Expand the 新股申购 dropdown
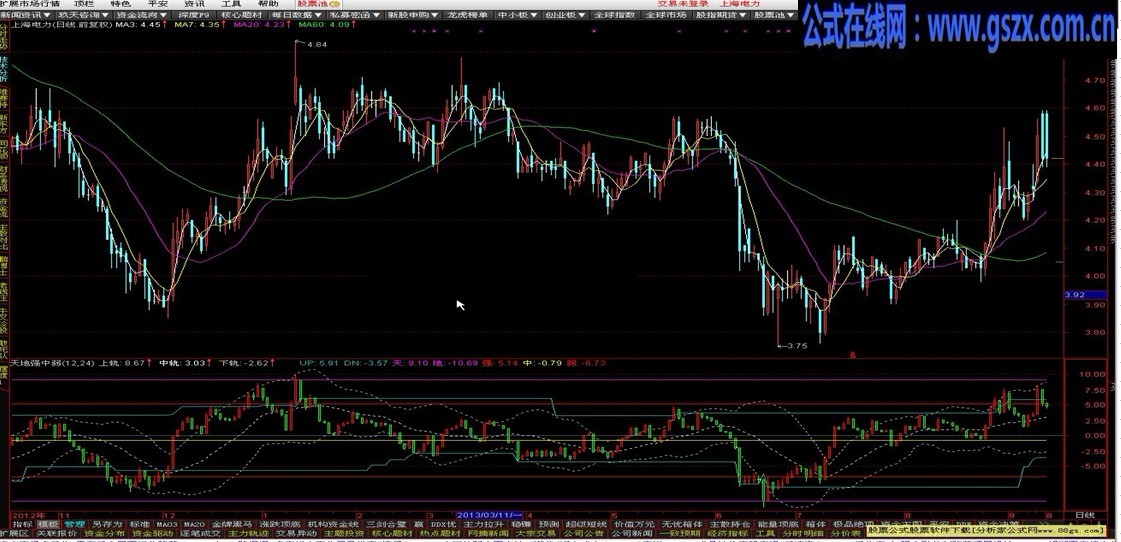Viewport: 1121px width, 542px height. coord(413,14)
